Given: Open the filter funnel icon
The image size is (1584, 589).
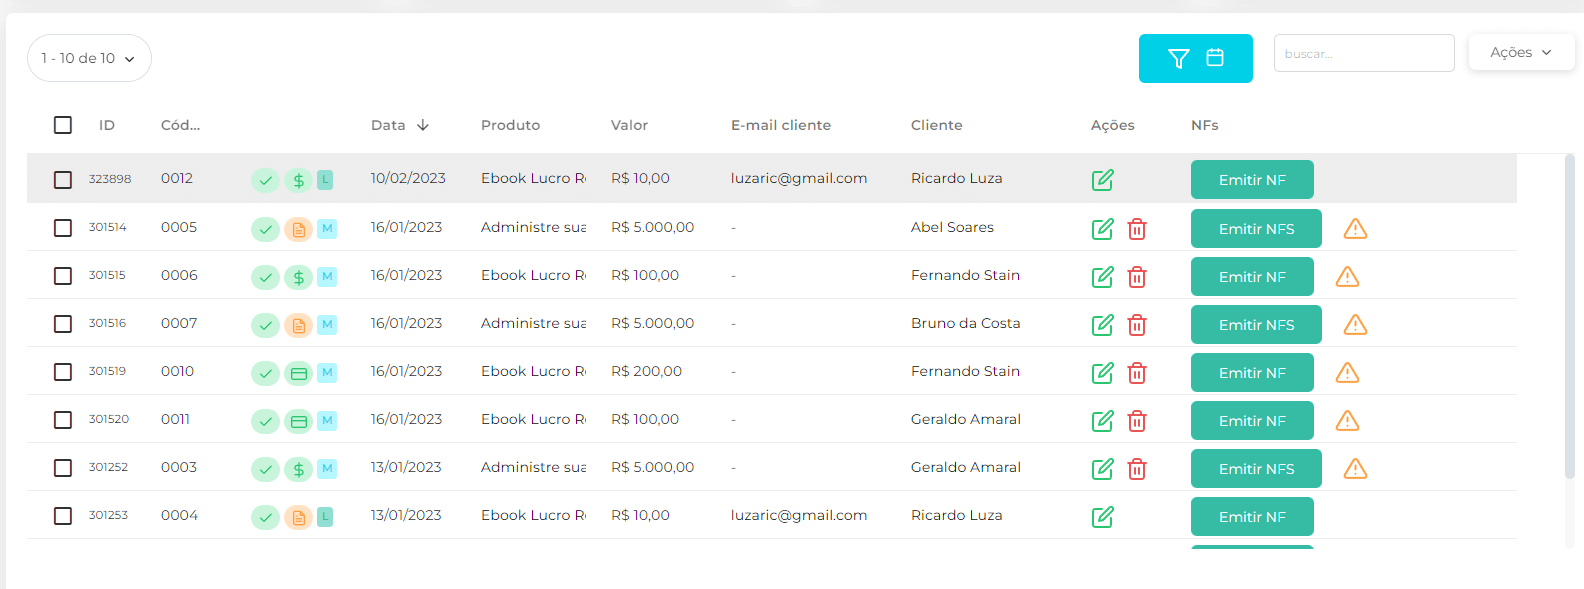Looking at the screenshot, I should [1179, 58].
